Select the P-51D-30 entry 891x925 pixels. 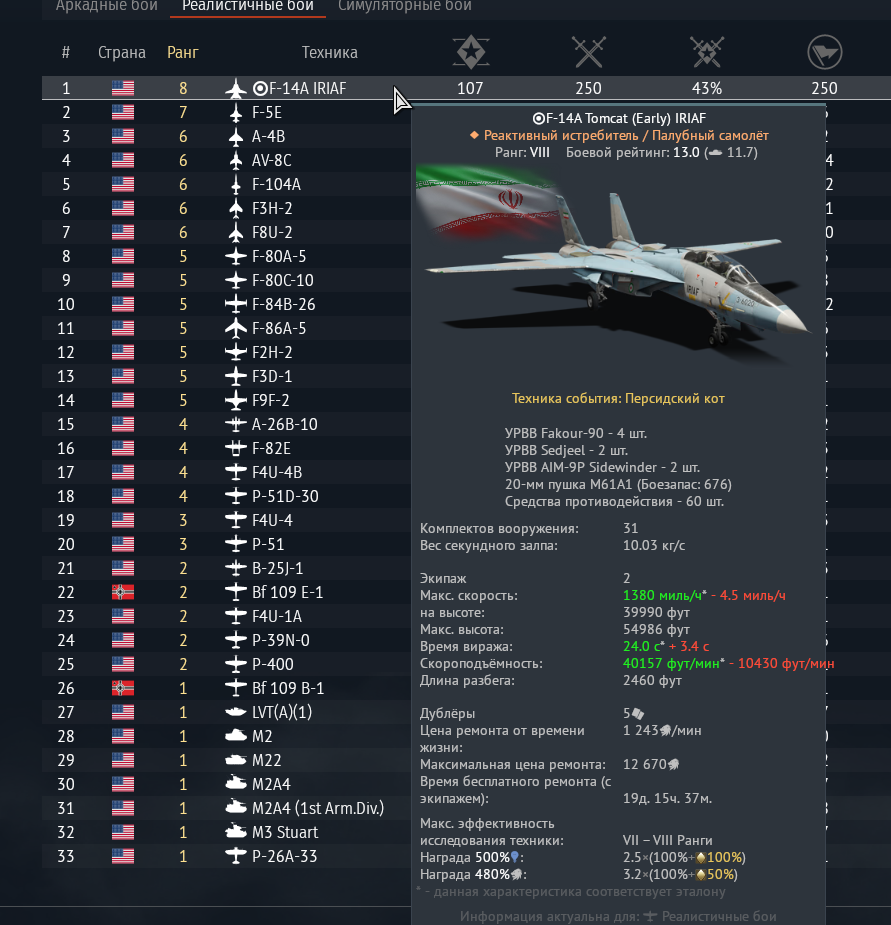[x=285, y=496]
